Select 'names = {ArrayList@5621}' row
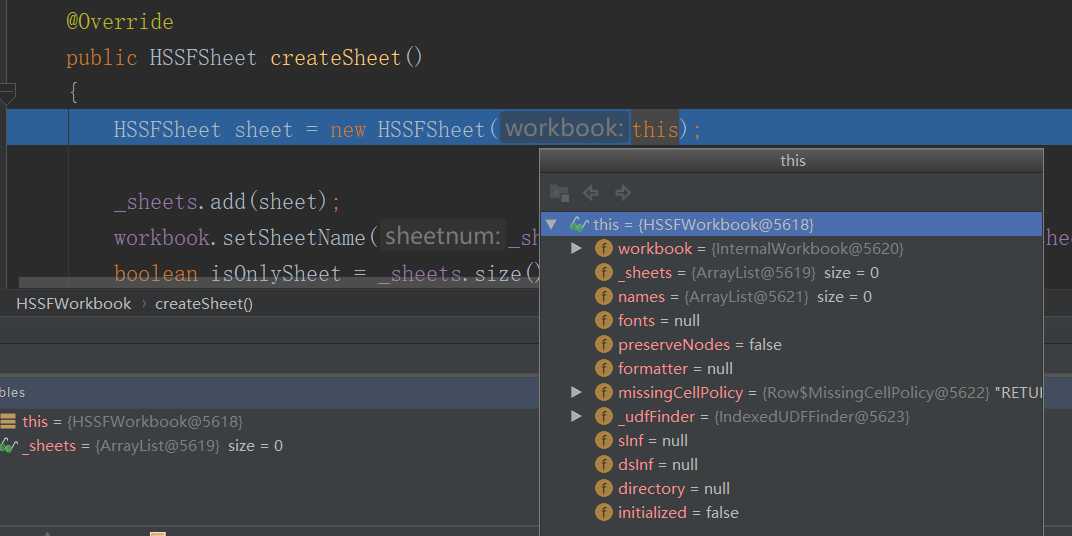This screenshot has width=1072, height=536. pyautogui.click(x=792, y=297)
